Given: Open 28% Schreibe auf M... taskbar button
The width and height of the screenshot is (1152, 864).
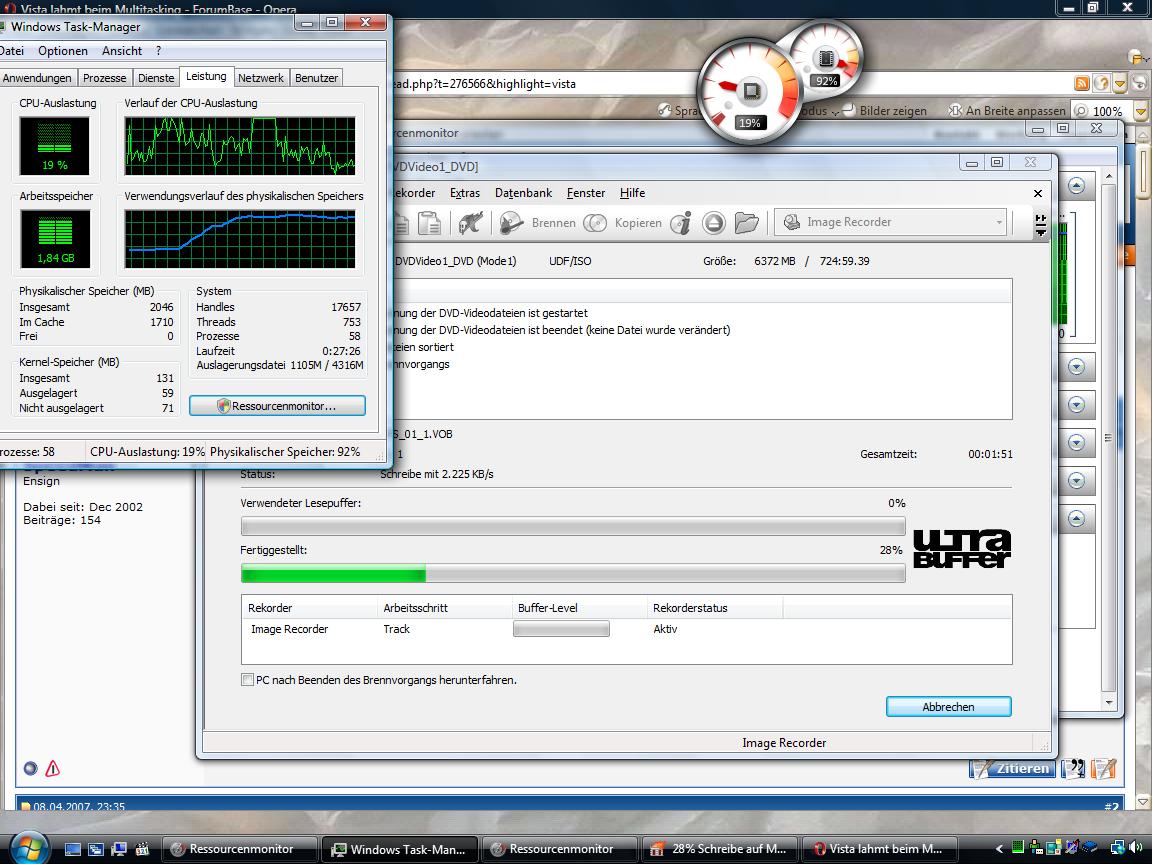Looking at the screenshot, I should [720, 849].
